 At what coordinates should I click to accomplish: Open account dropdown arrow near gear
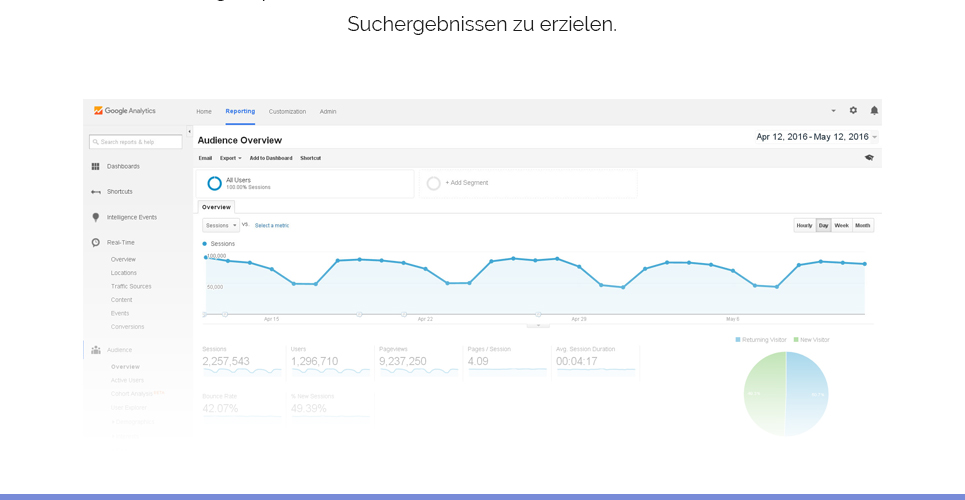(833, 111)
